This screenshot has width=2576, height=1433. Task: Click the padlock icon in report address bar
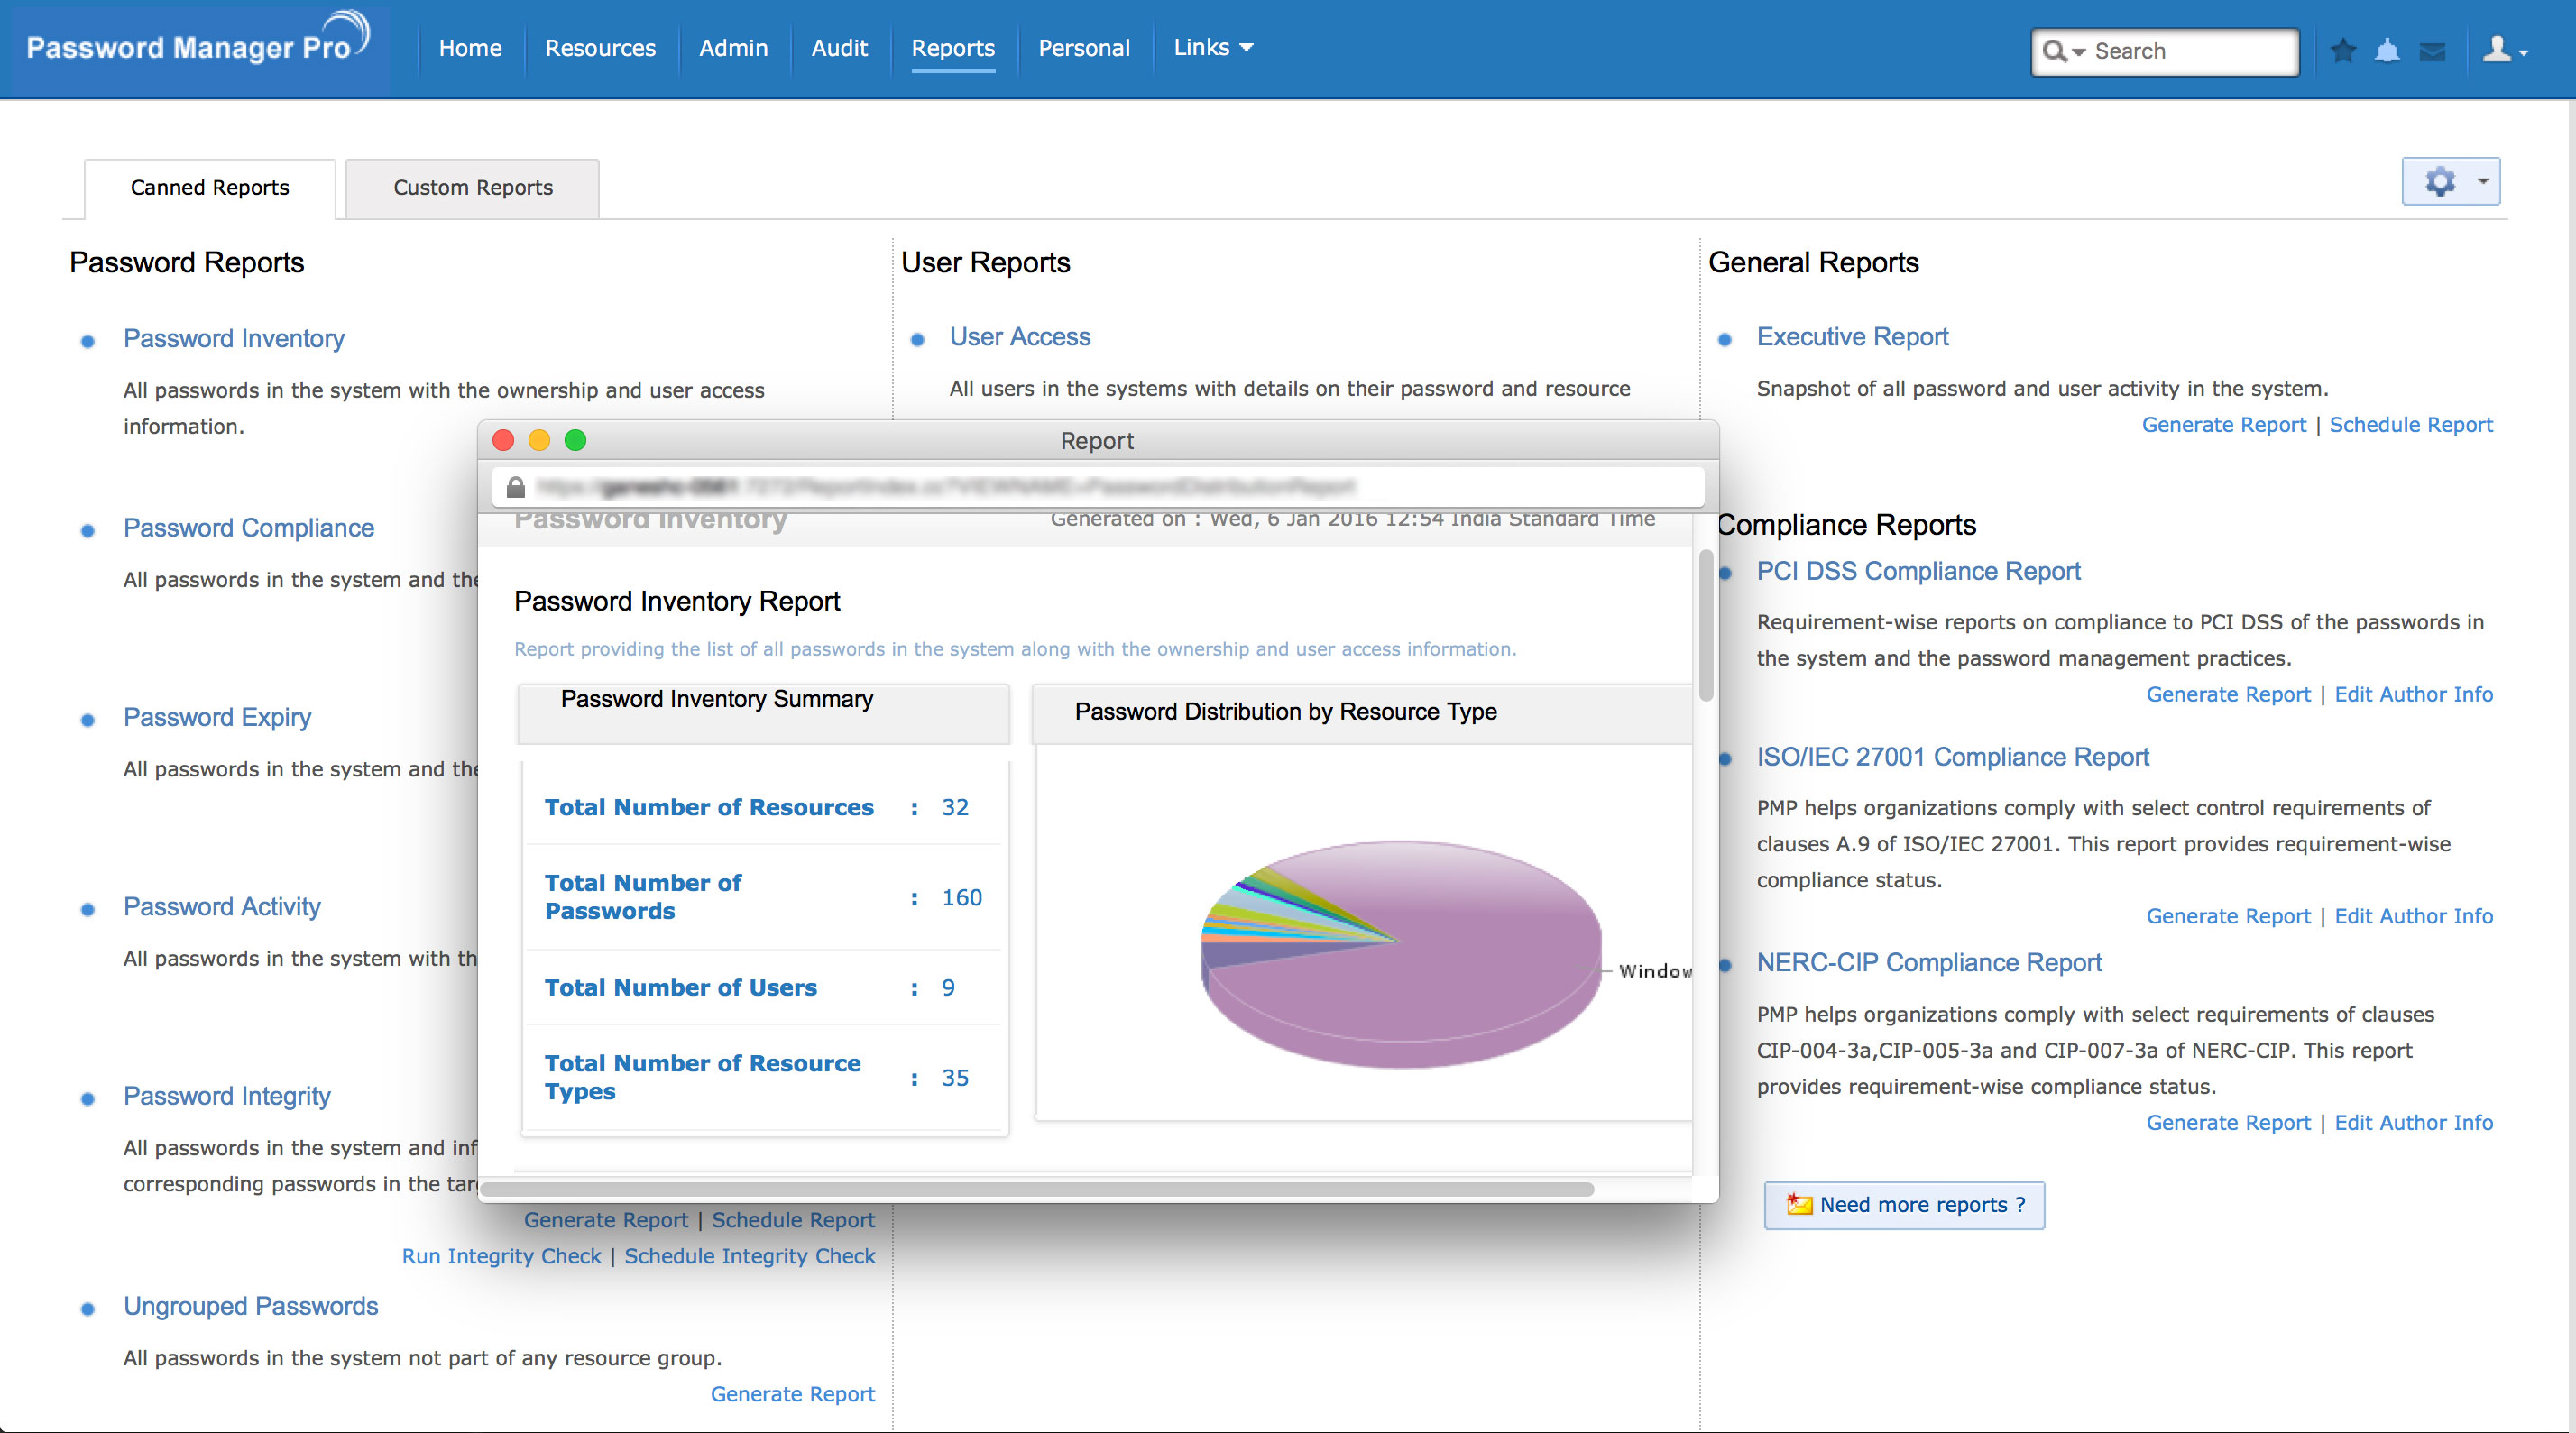tap(516, 487)
